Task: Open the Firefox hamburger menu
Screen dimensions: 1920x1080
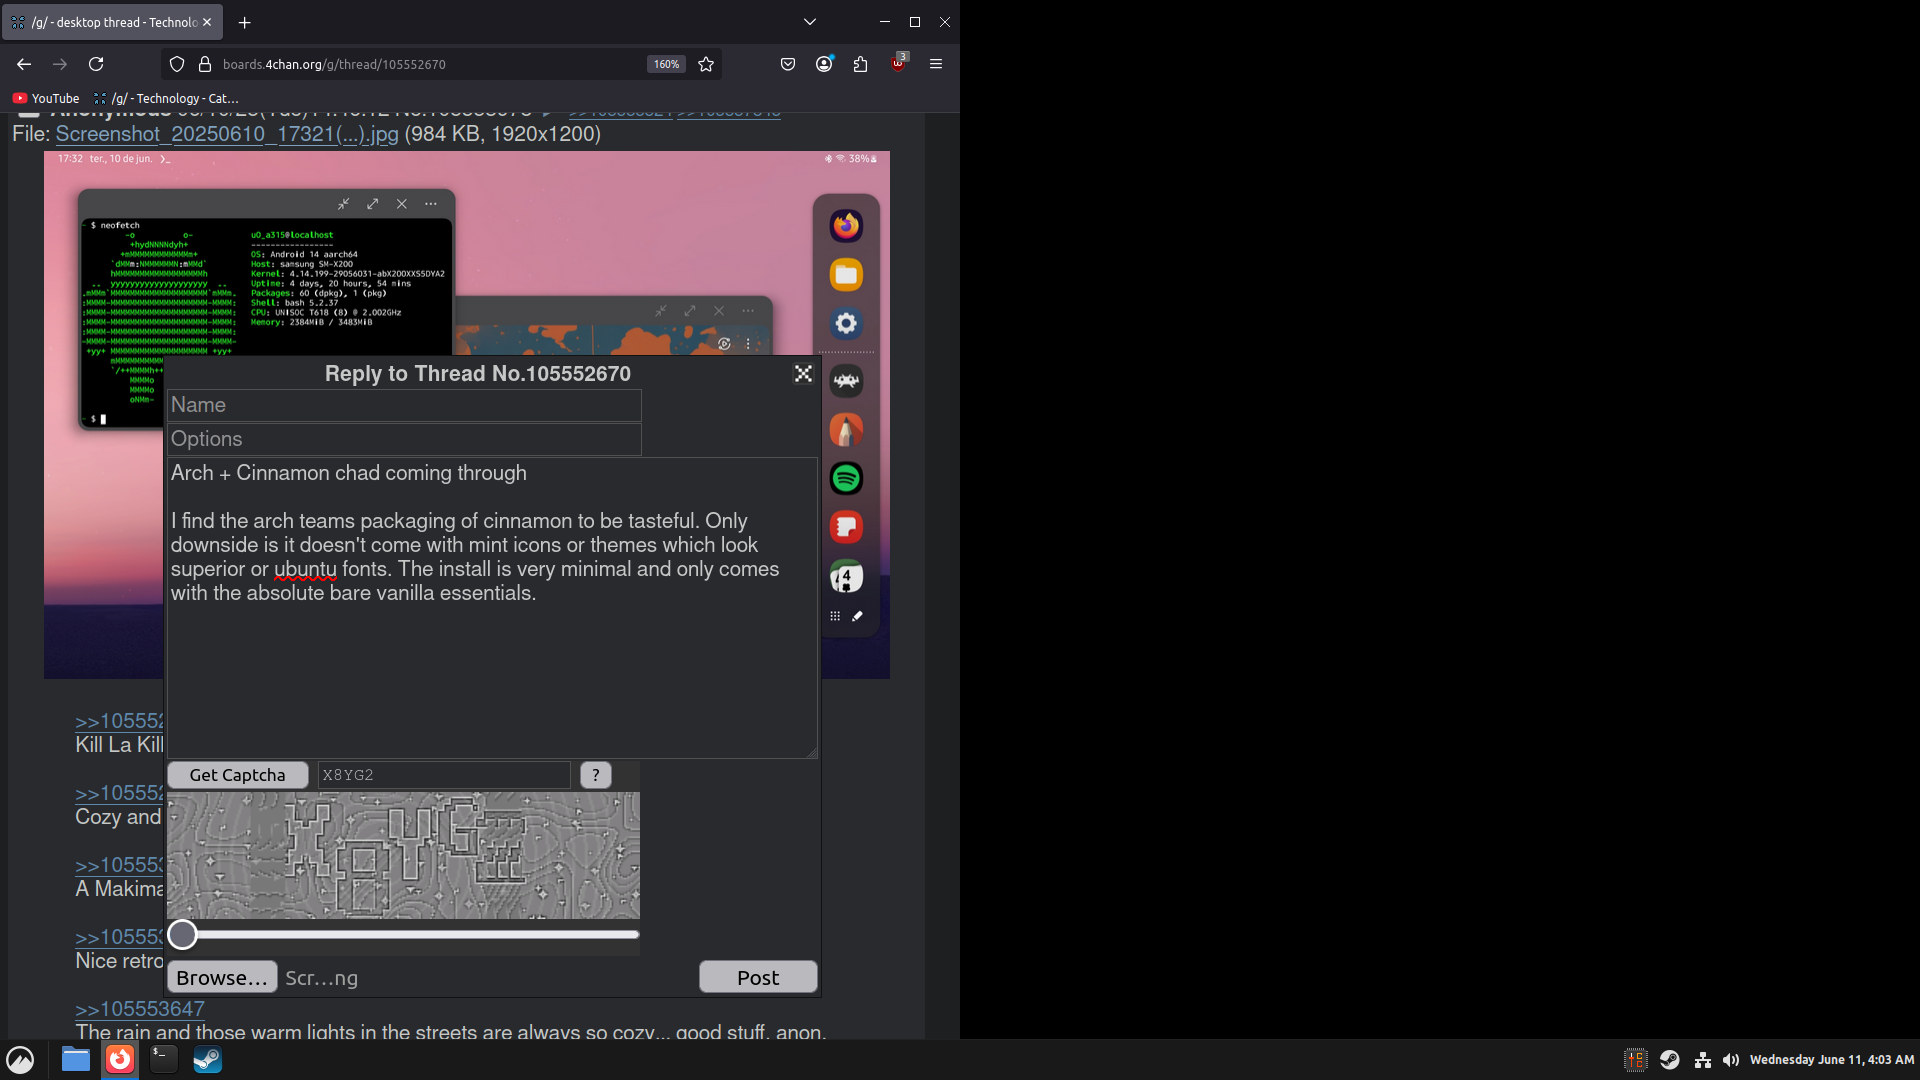Action: tap(936, 64)
